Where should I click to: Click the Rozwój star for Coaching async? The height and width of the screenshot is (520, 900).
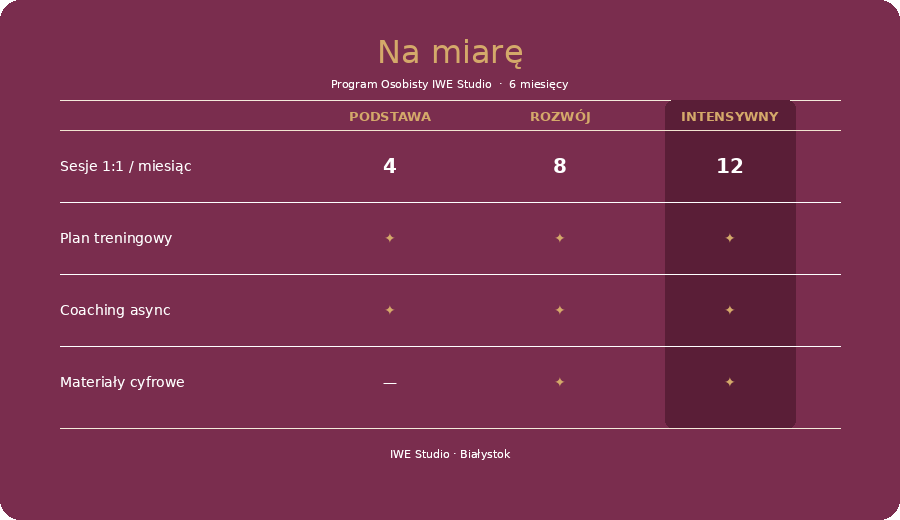(560, 310)
